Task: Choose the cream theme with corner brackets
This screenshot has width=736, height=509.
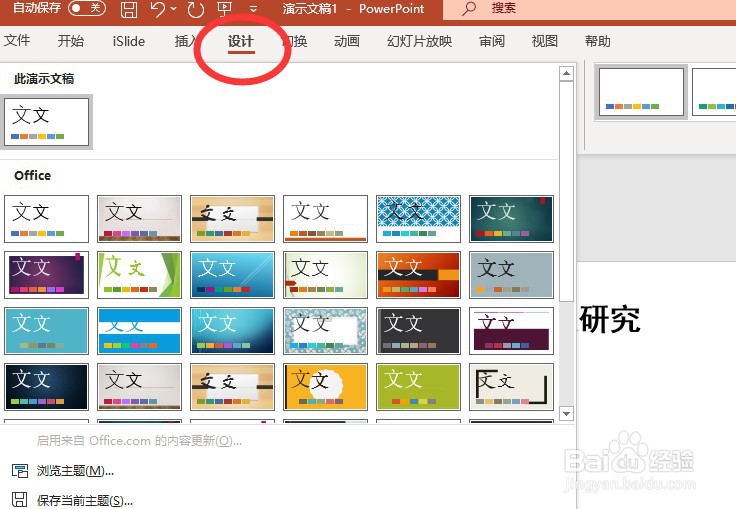Action: (511, 386)
